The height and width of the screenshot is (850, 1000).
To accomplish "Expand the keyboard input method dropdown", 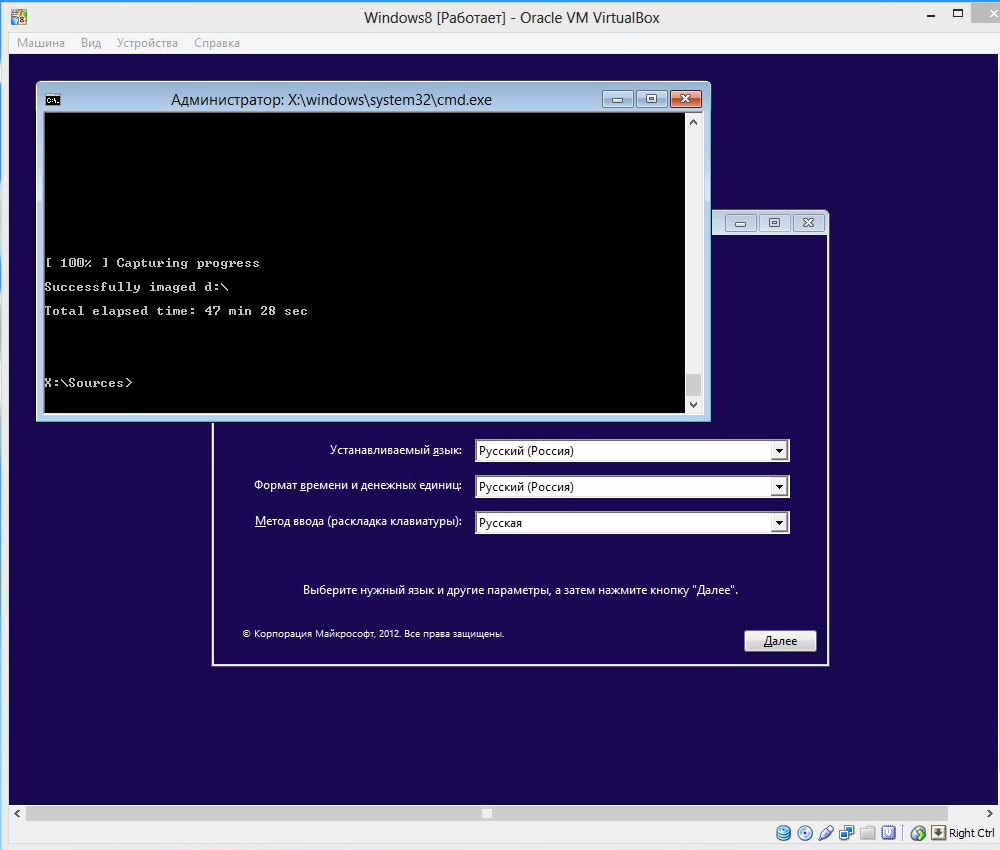I will (780, 523).
